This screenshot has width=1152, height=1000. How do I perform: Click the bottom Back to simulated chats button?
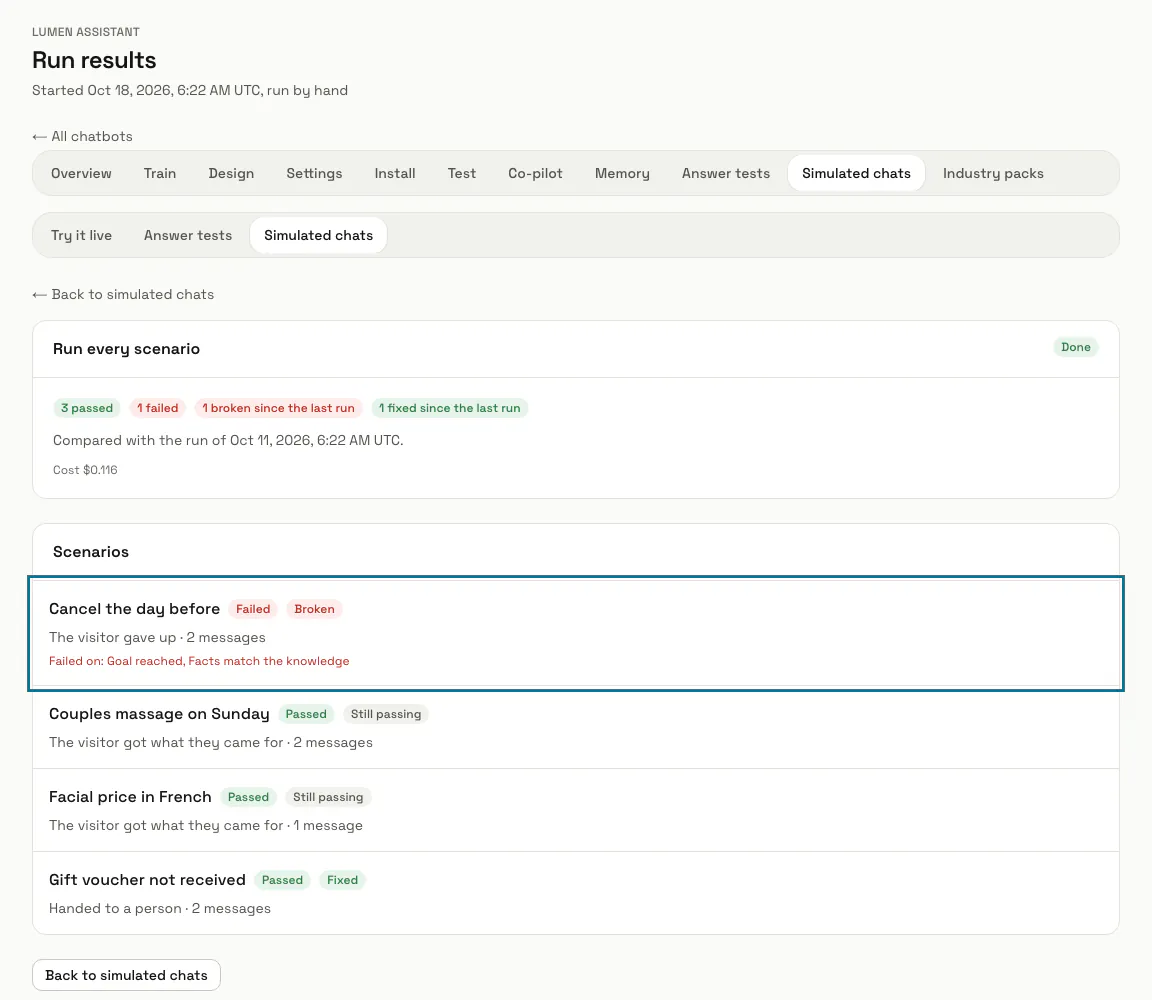[126, 975]
